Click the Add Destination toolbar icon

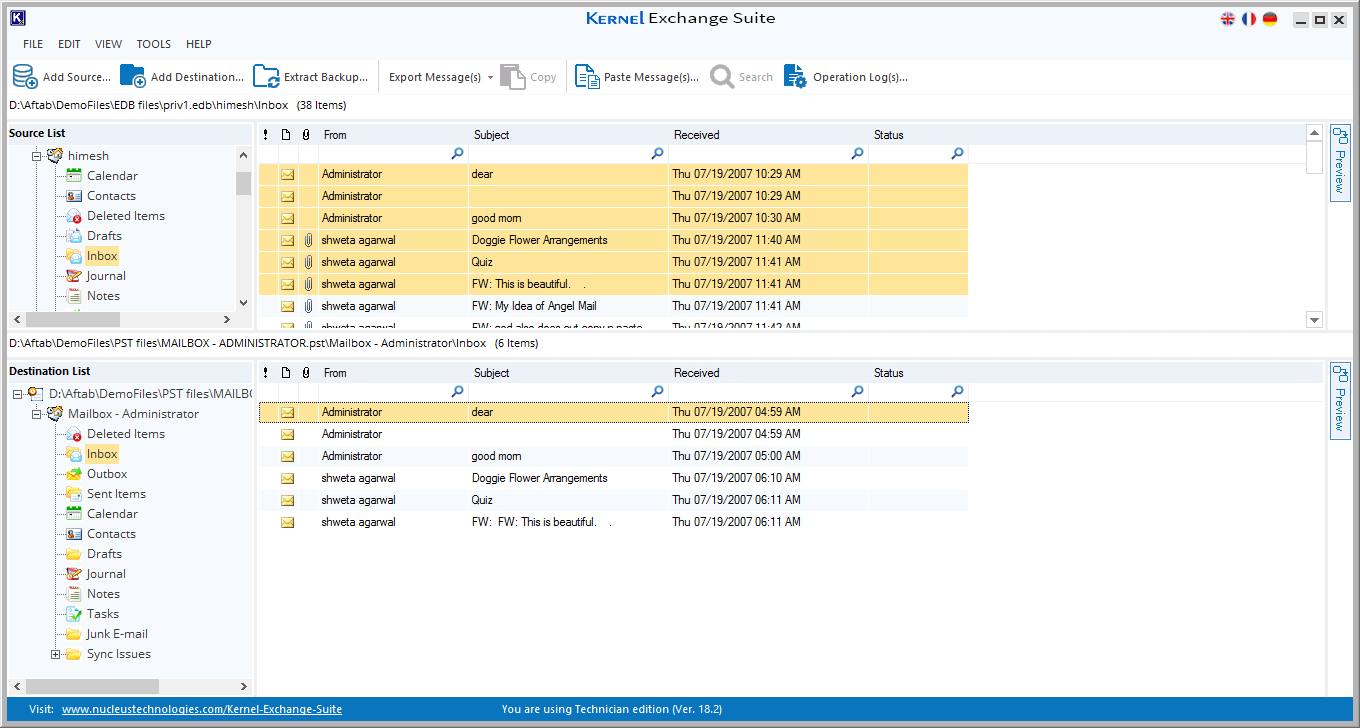pos(133,77)
